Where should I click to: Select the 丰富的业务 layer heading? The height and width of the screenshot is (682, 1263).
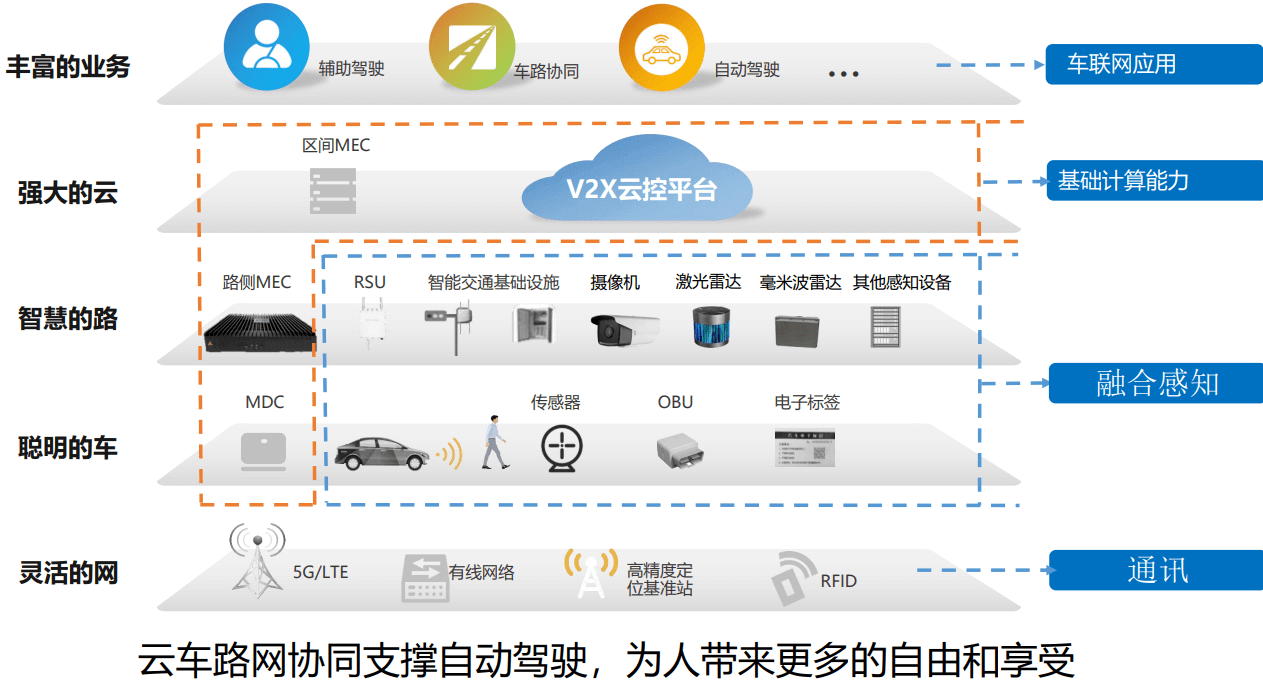click(68, 66)
